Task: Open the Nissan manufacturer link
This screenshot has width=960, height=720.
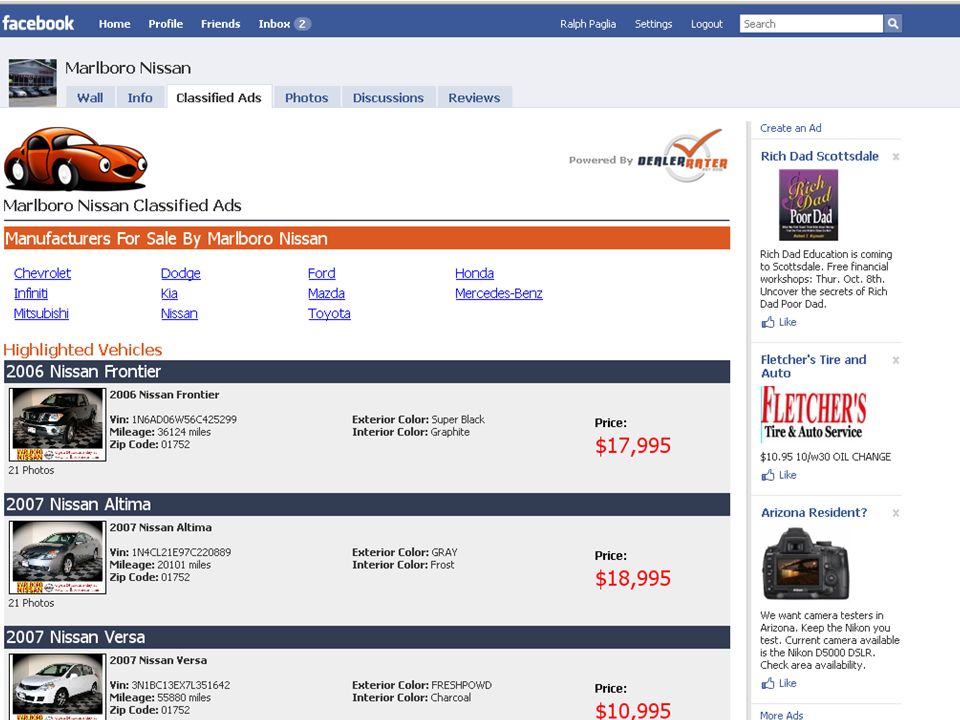Action: (179, 313)
